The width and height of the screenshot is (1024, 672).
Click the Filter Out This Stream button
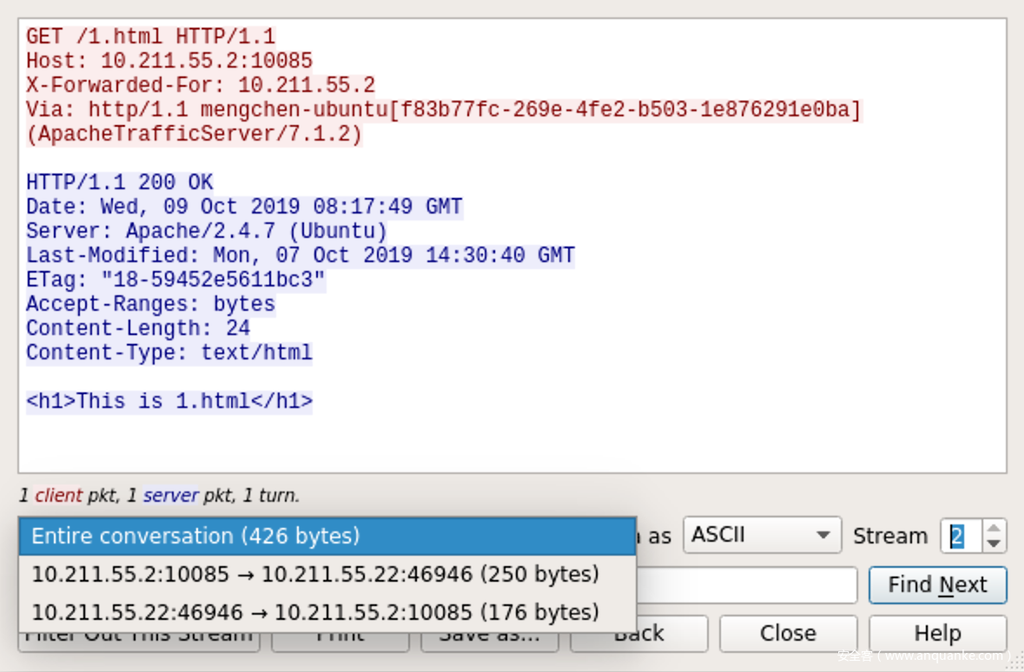138,640
